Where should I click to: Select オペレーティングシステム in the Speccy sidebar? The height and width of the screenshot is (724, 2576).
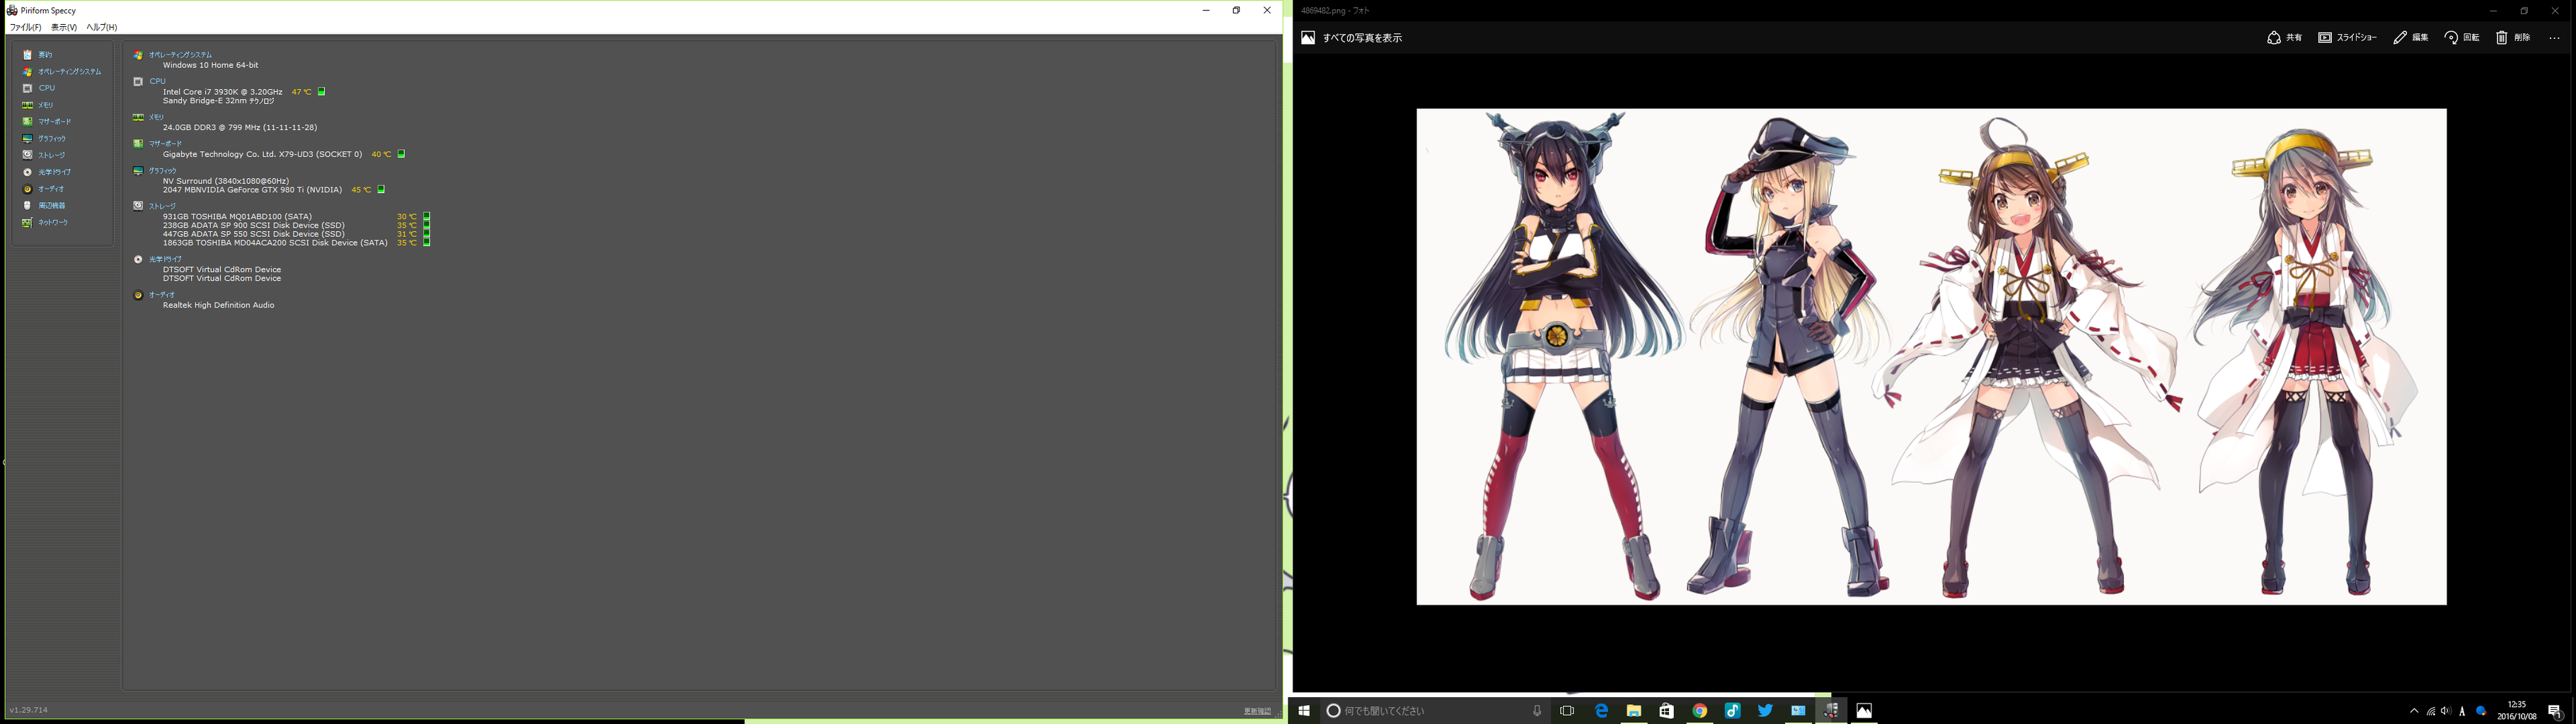(x=69, y=72)
